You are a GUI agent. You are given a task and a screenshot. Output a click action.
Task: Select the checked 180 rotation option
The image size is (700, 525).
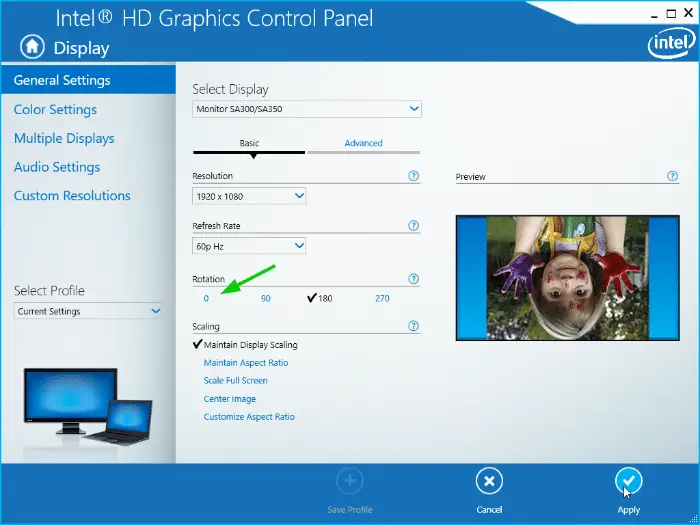tap(320, 298)
